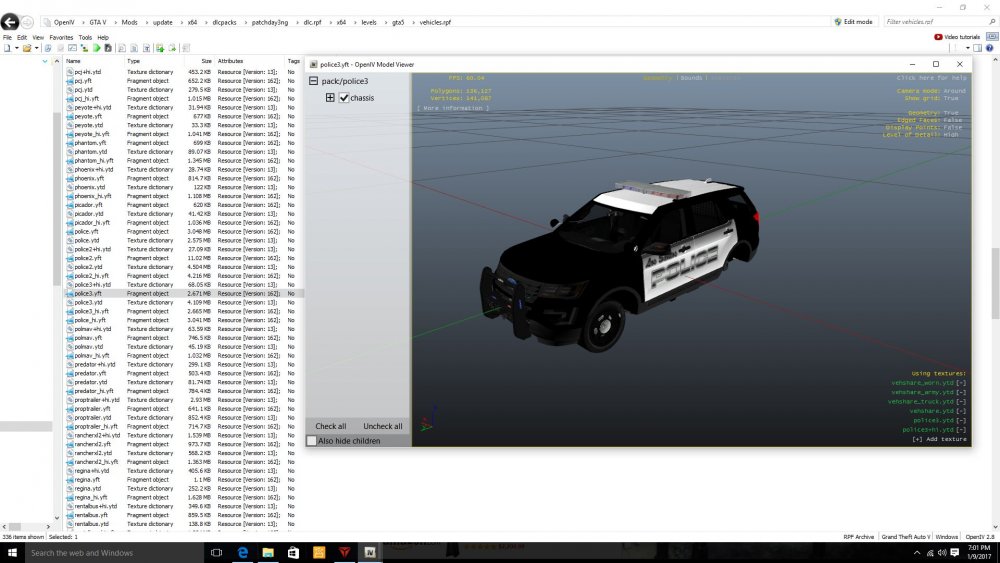Click the green play toolbar icon
This screenshot has height=563, width=1000.
[96, 47]
